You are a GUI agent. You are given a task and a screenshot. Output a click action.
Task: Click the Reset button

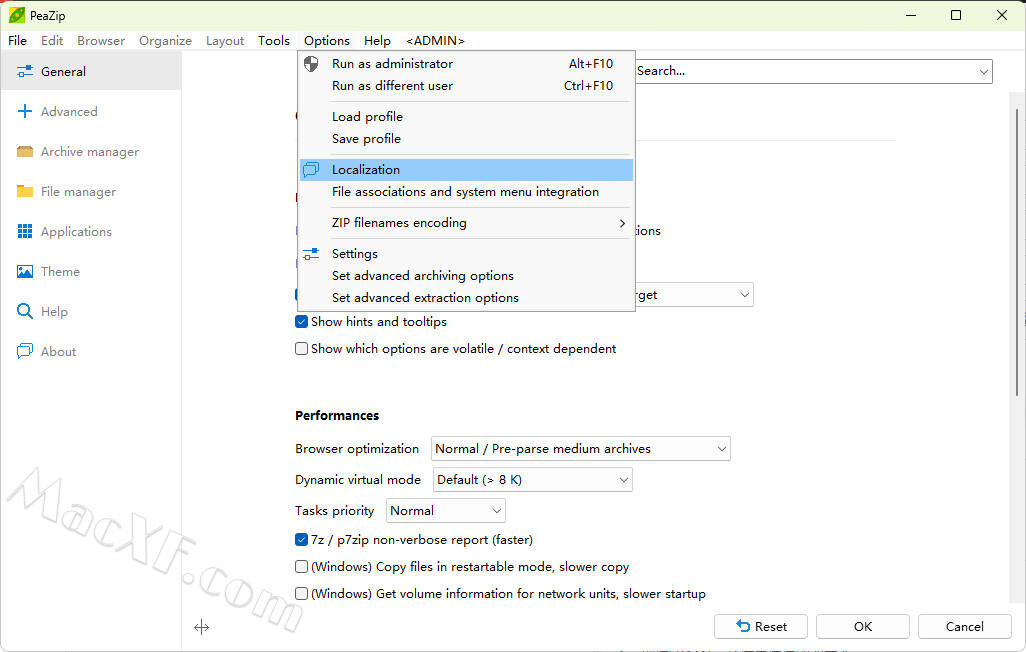(x=761, y=626)
